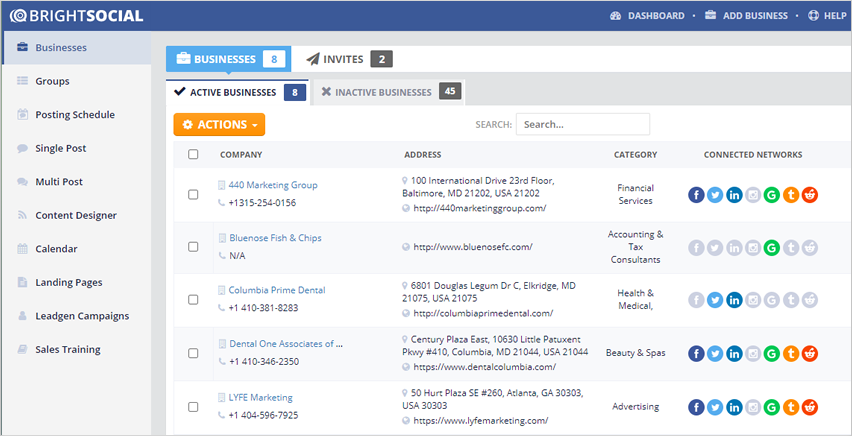The height and width of the screenshot is (436, 852).
Task: Click Tumblr icon for 440 Marketing Group
Action: pos(791,195)
